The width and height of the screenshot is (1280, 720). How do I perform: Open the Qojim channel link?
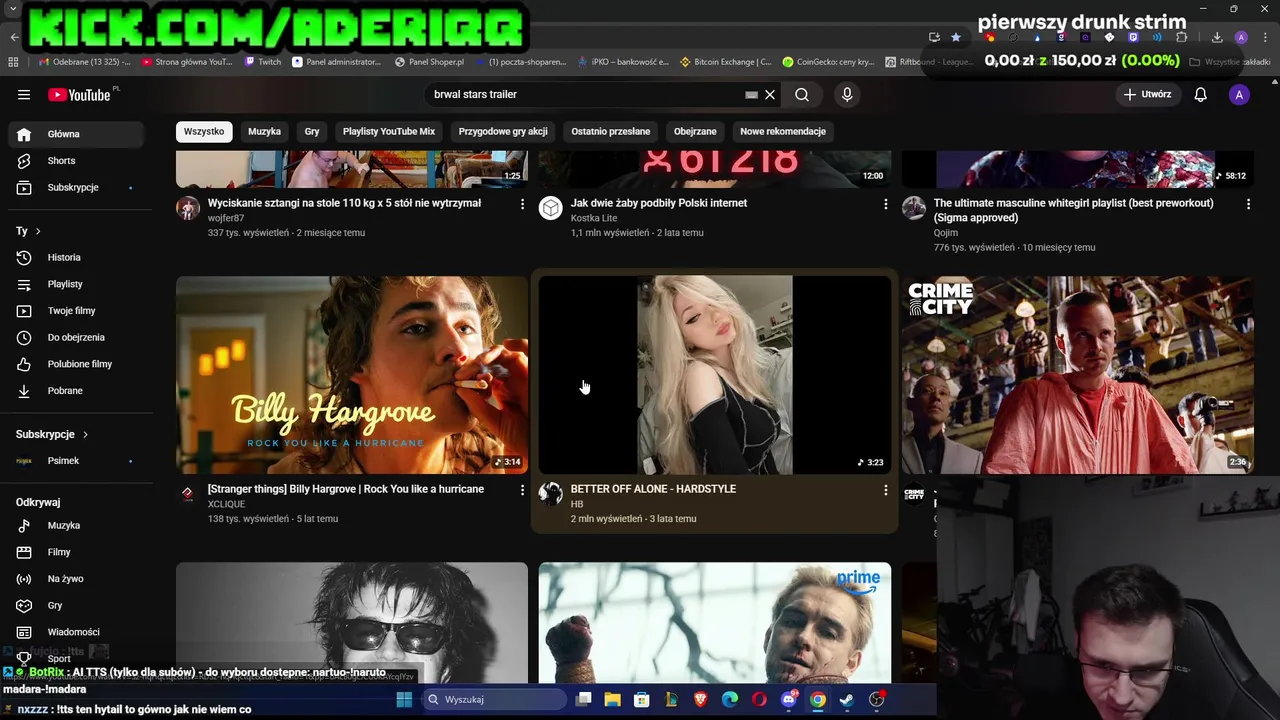(x=946, y=233)
